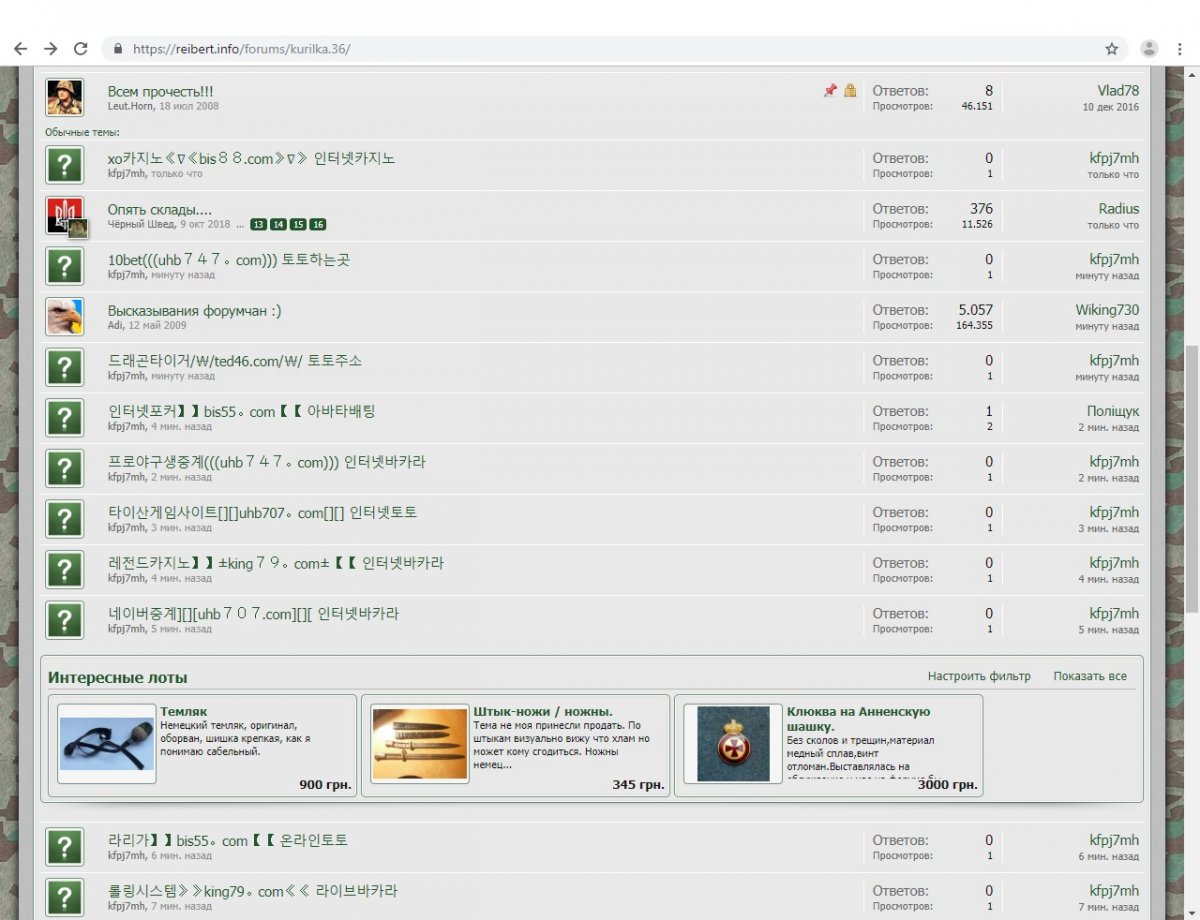
Task: Open last poster Vlad78 profile
Action: [1118, 90]
